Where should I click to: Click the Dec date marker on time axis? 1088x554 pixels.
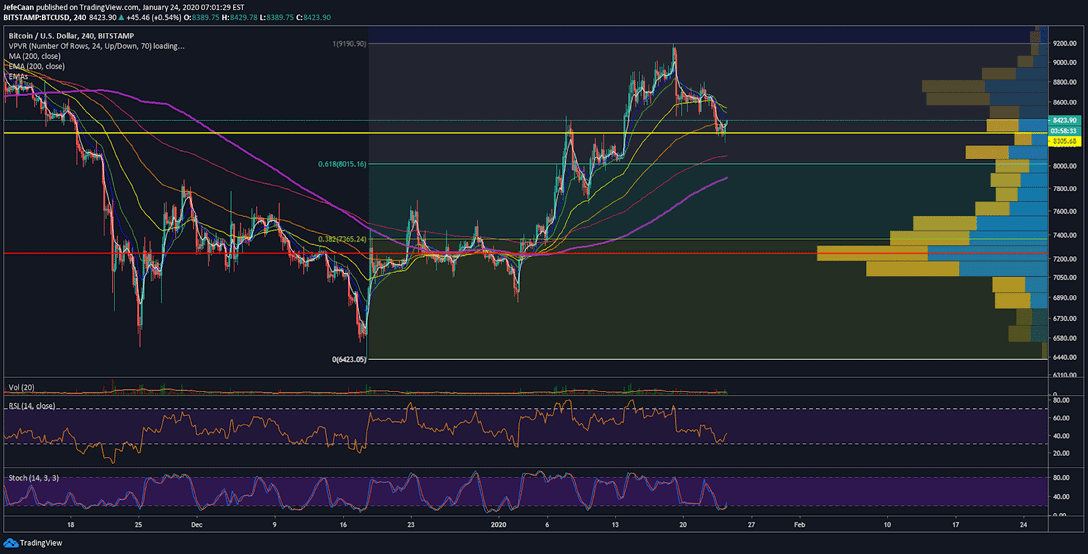tap(197, 525)
